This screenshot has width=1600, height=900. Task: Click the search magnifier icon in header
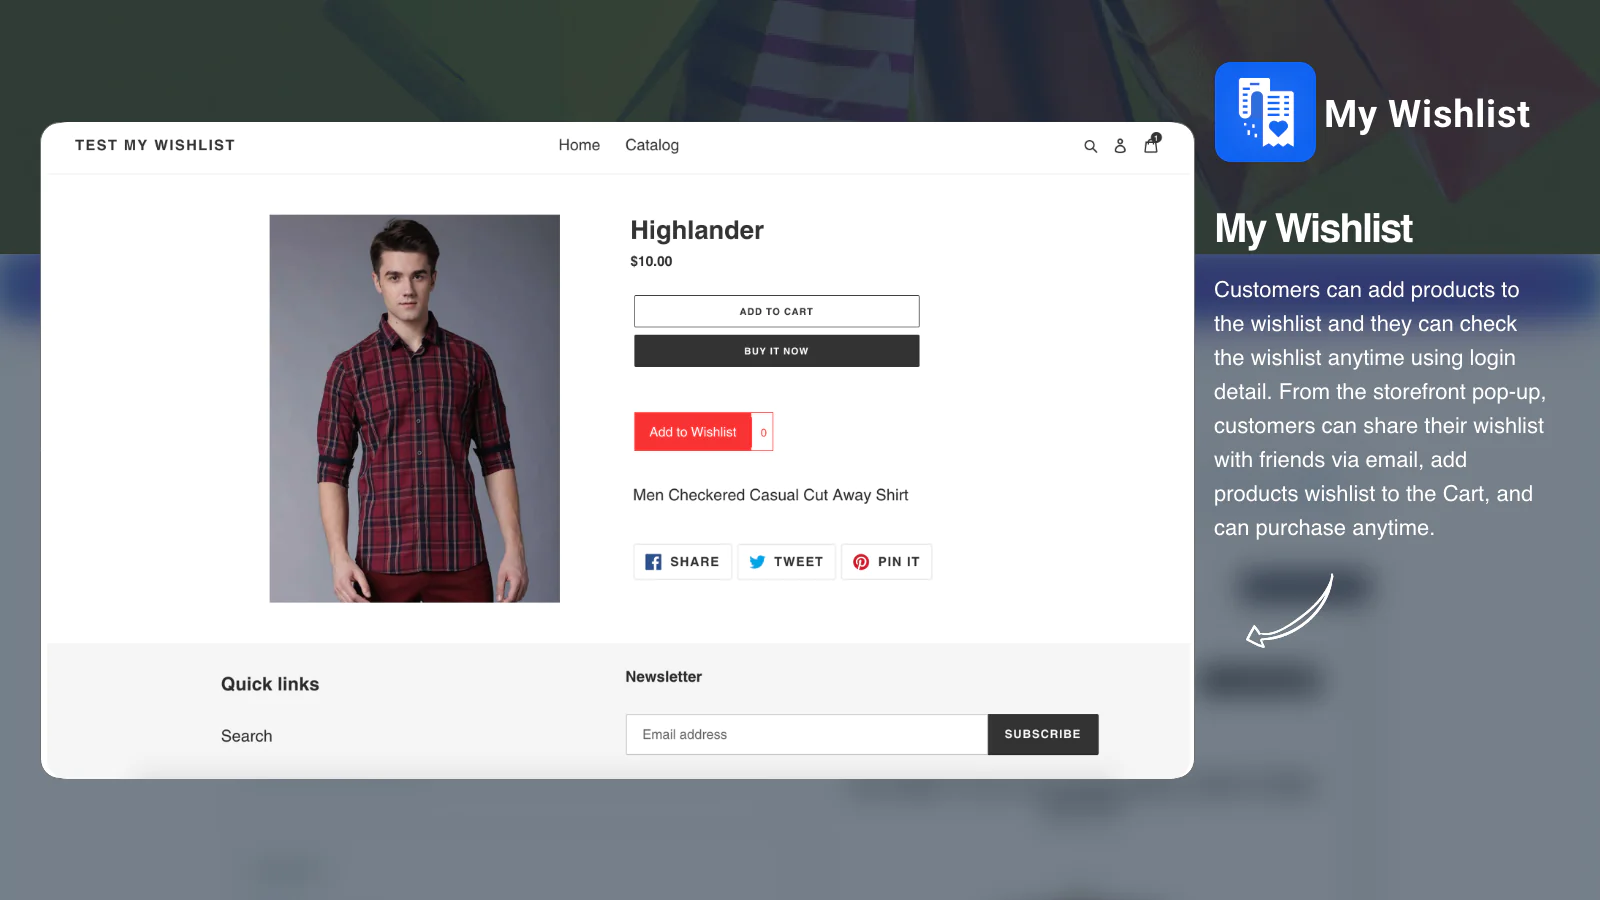click(1090, 146)
